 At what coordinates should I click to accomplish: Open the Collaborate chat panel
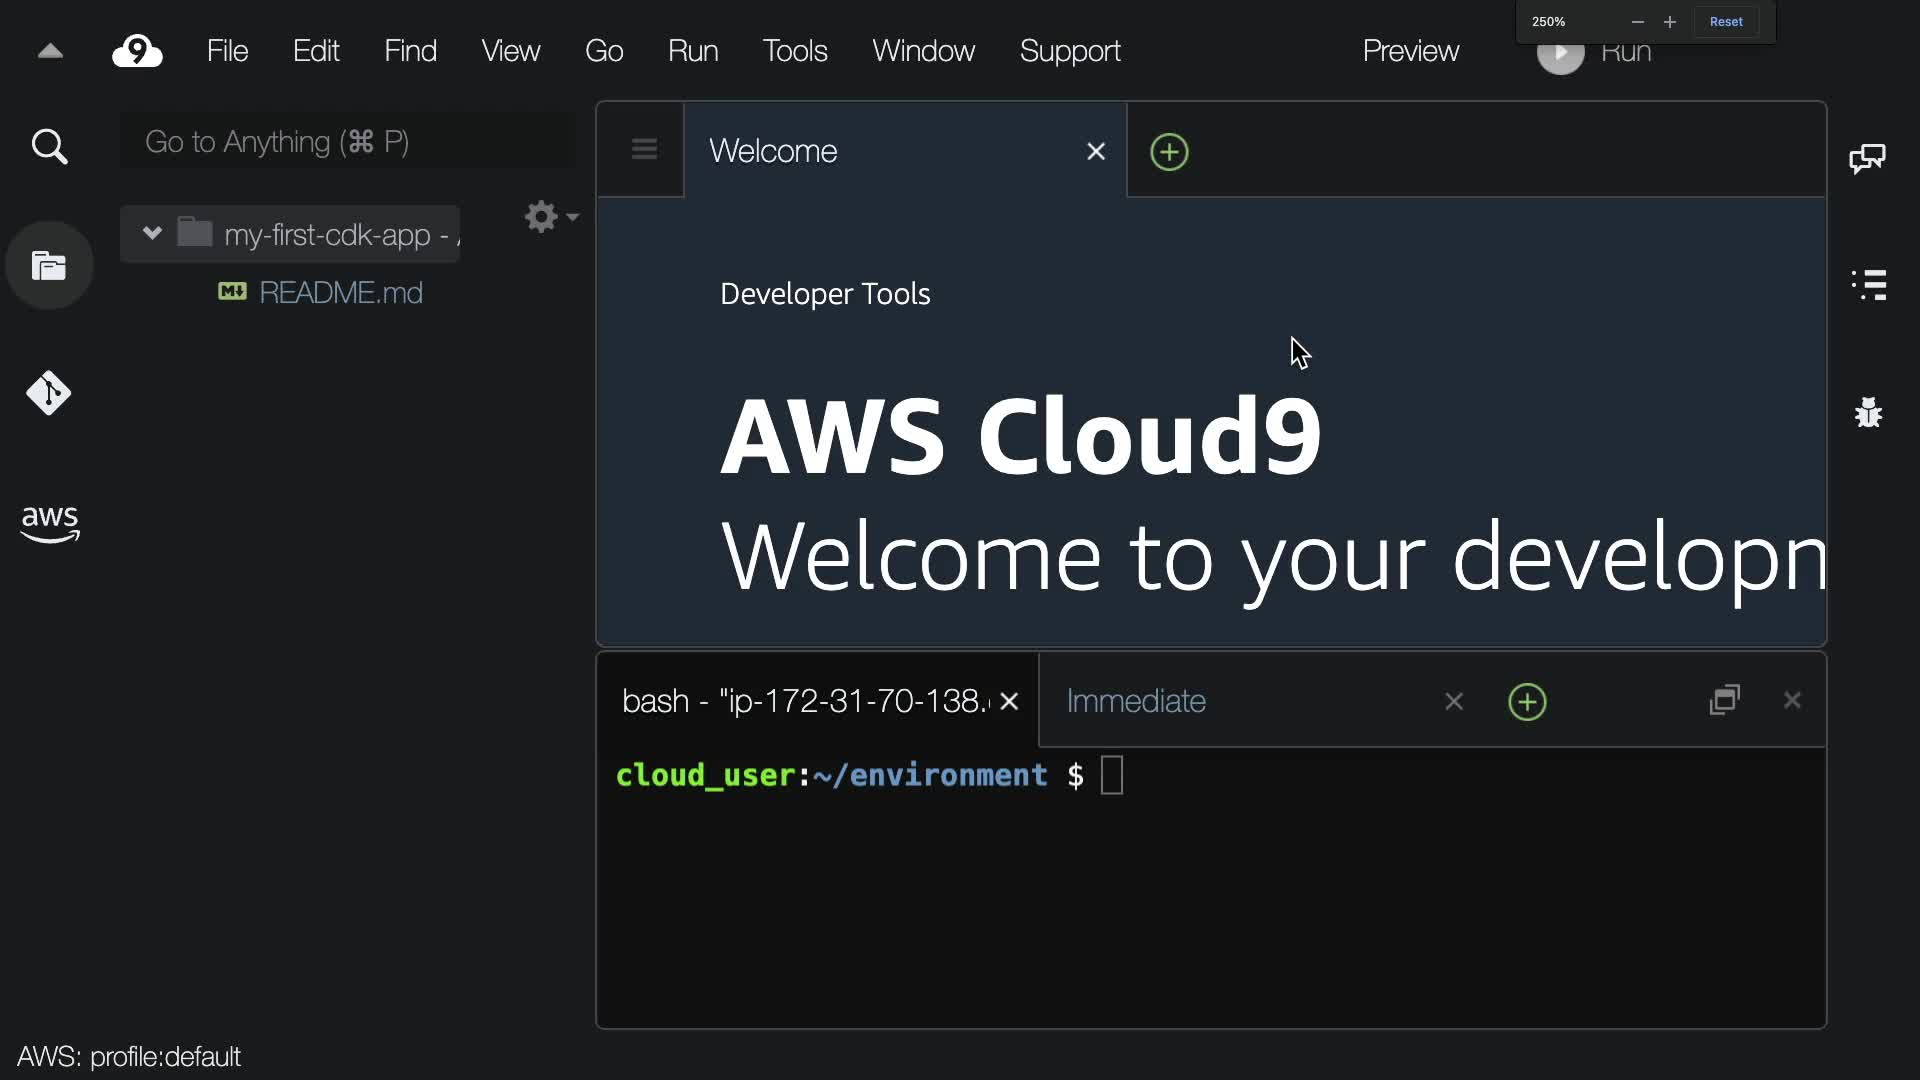1867,158
